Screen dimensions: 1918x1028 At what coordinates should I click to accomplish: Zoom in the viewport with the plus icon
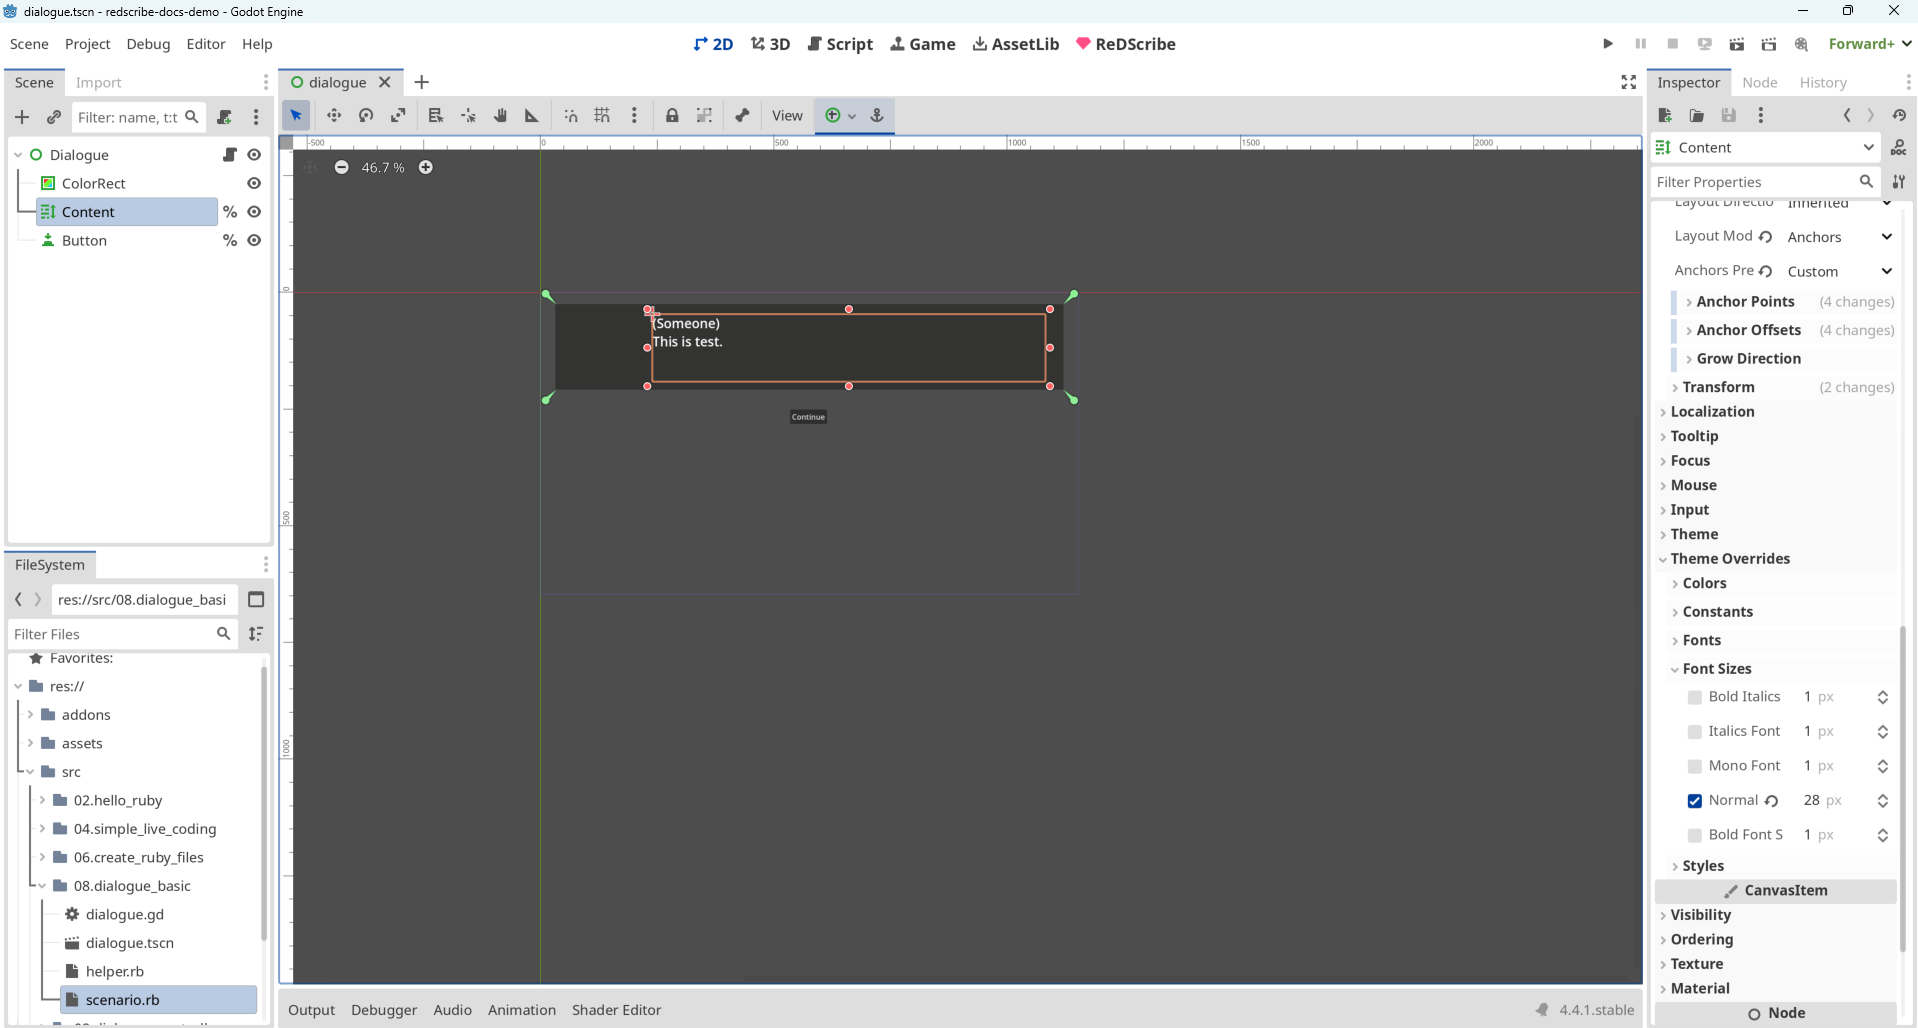tap(426, 167)
